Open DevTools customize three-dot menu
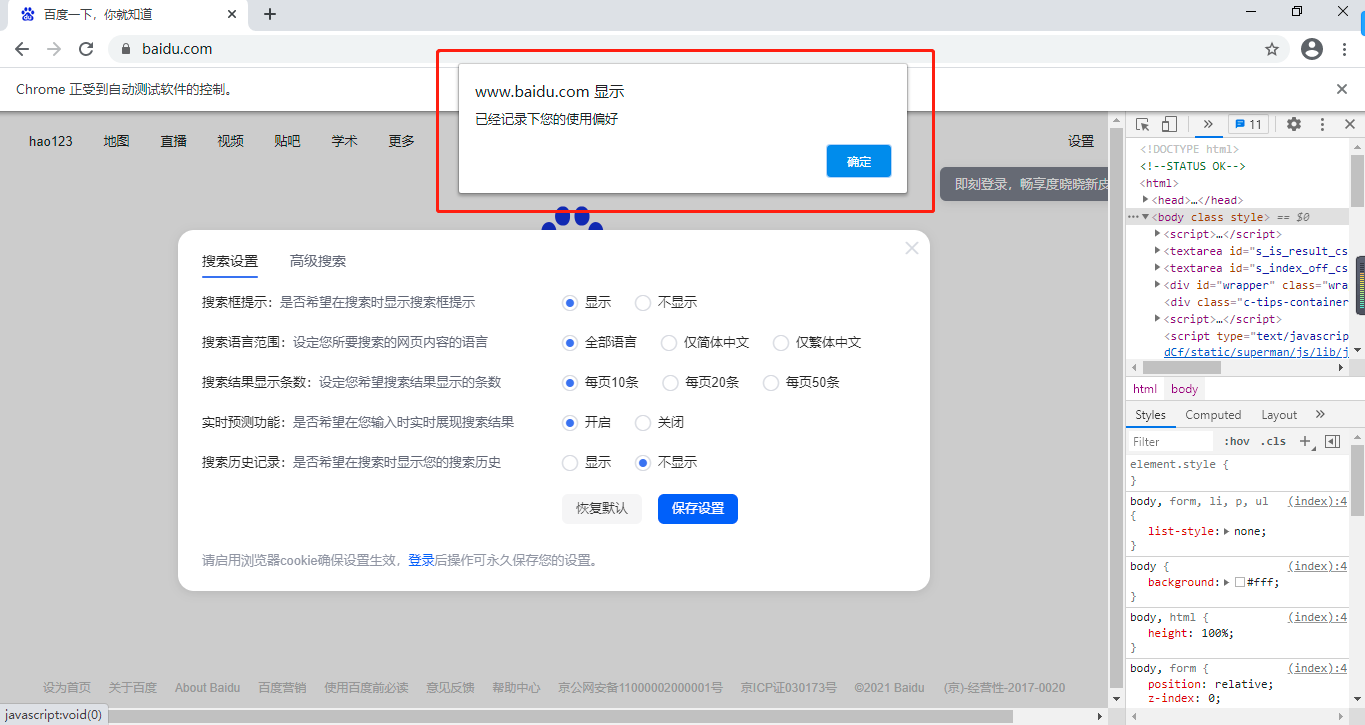This screenshot has height=725, width=1365. [1322, 124]
